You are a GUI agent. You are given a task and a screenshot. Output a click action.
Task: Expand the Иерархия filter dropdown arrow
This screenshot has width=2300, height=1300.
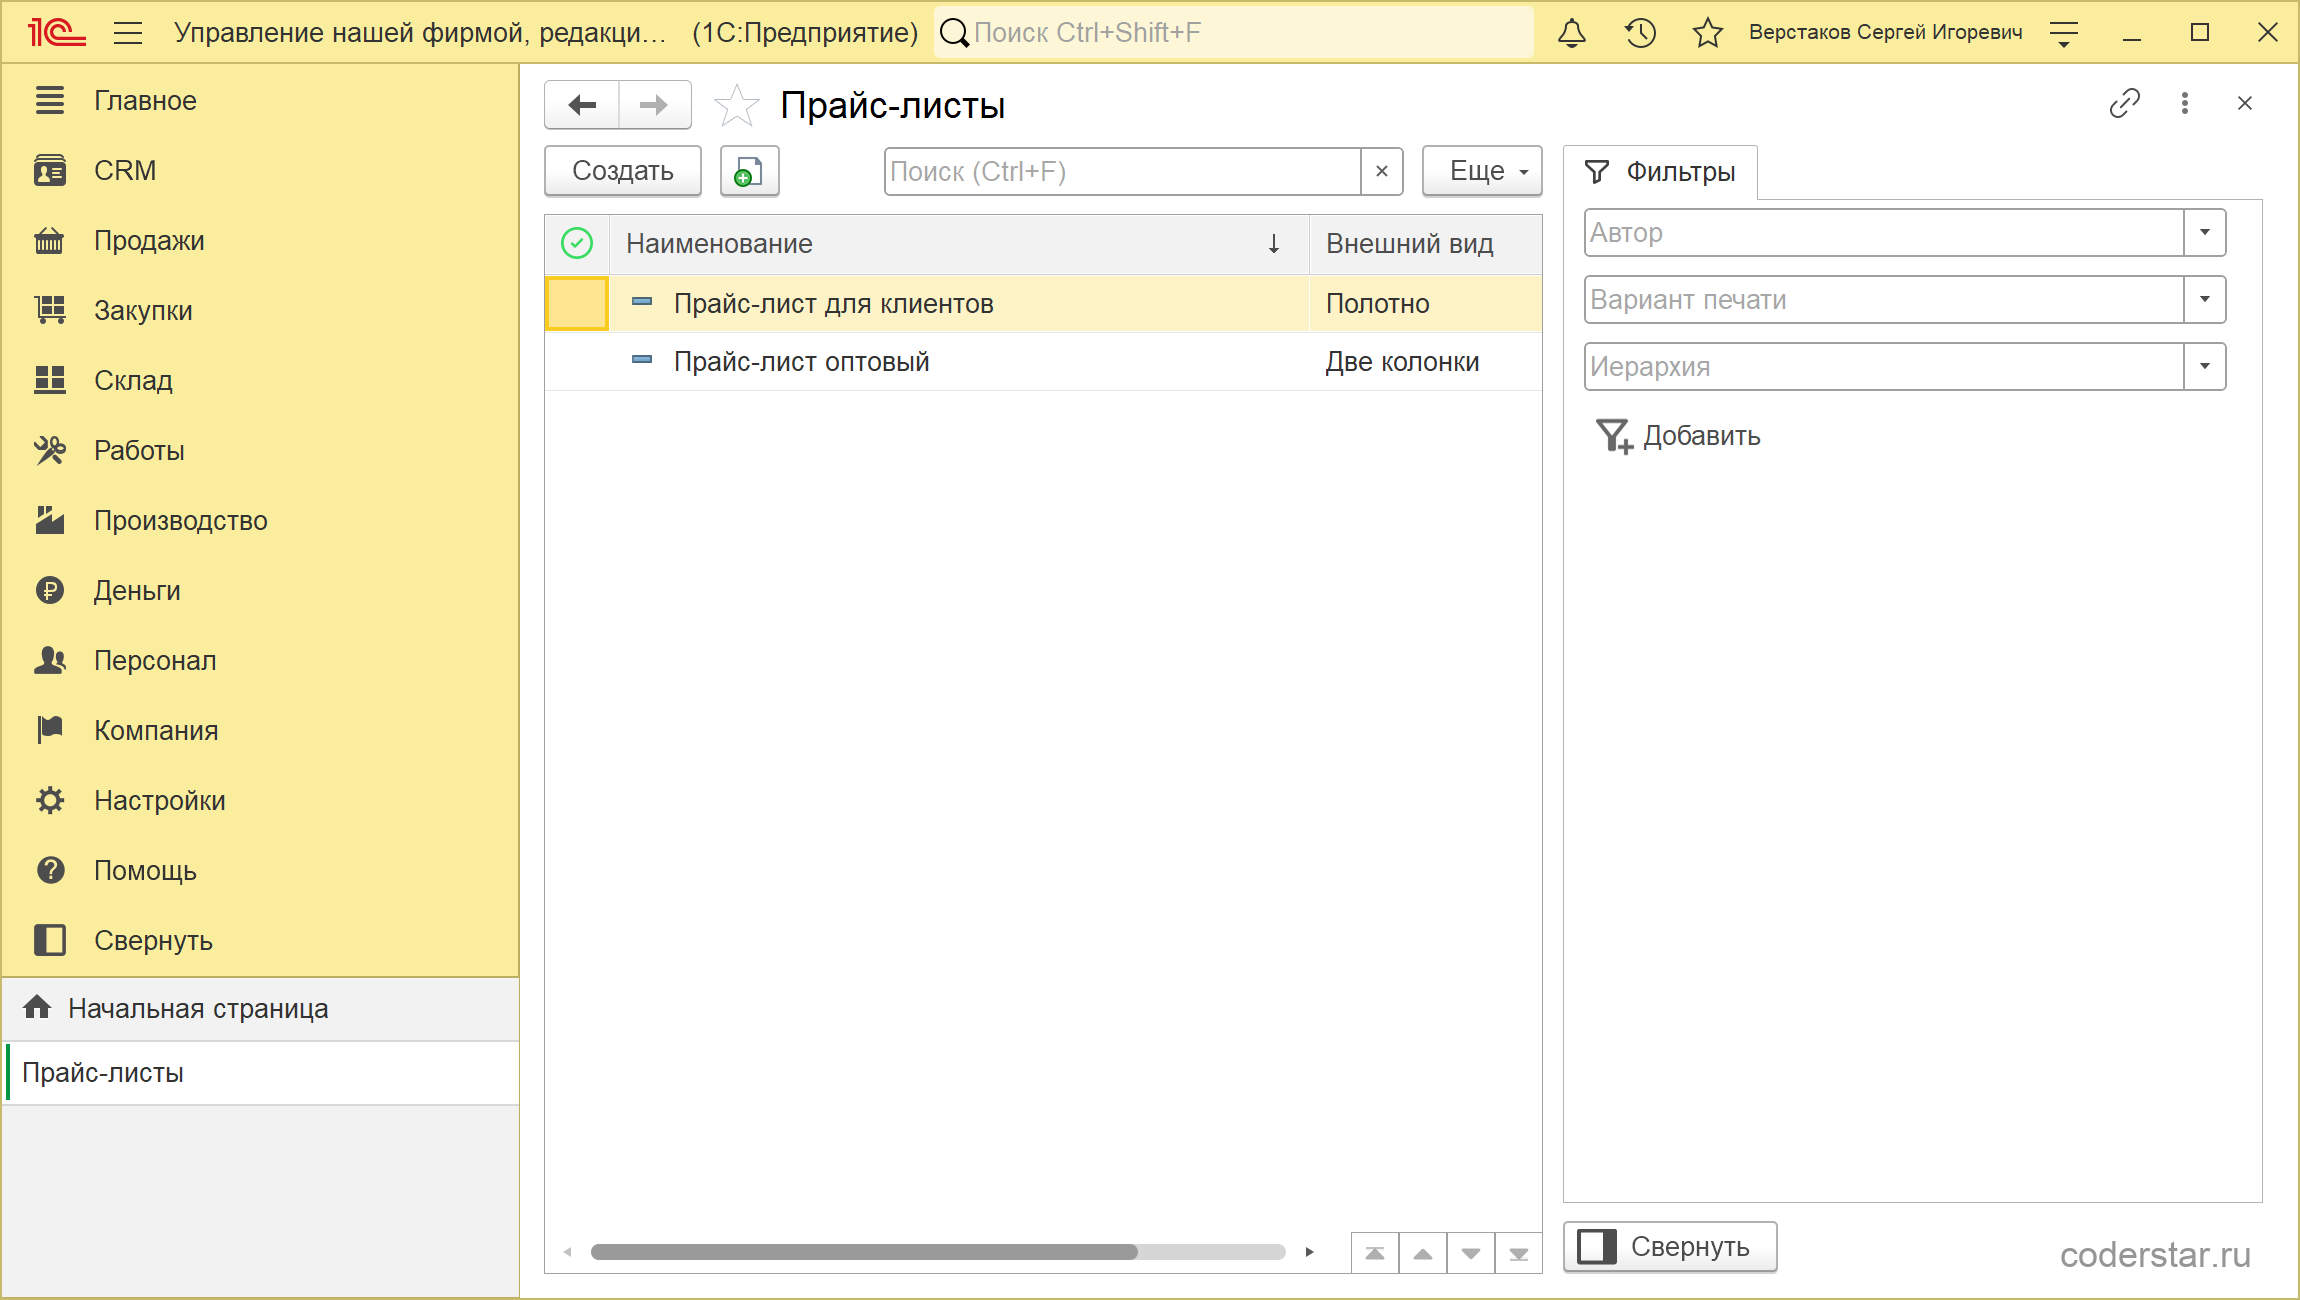click(x=2205, y=367)
